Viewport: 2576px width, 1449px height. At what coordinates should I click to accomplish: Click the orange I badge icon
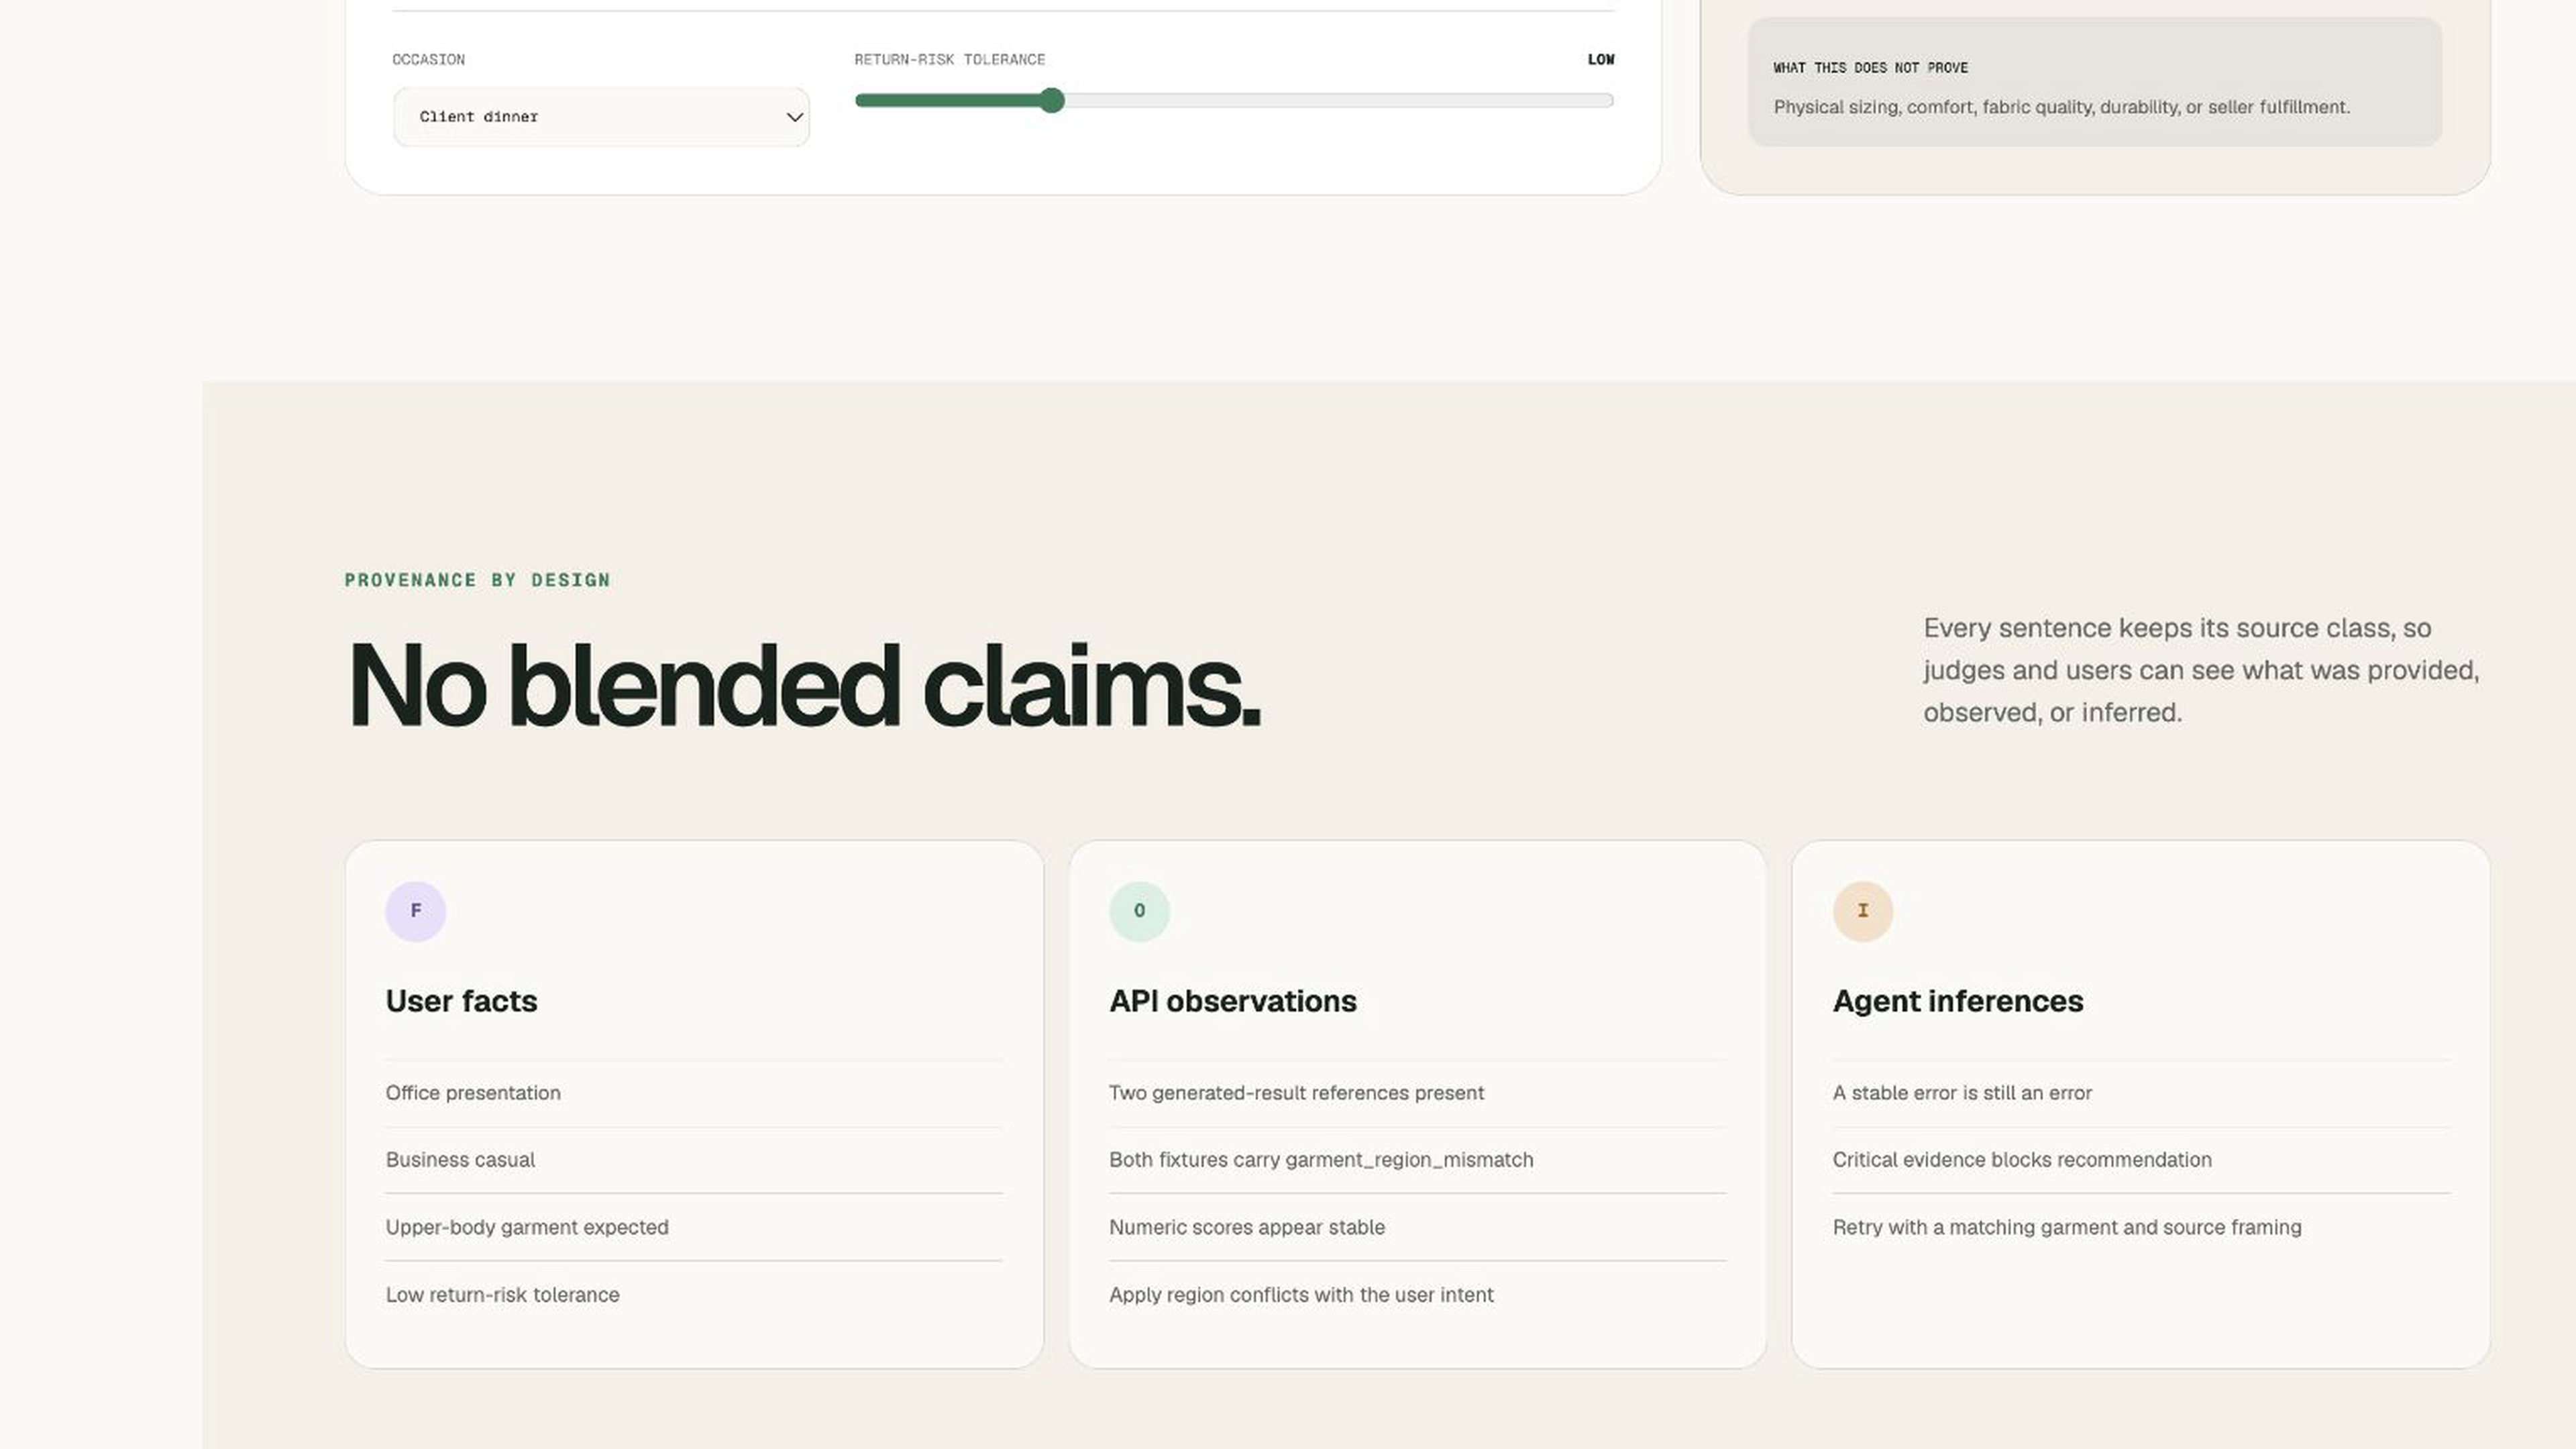1862,911
